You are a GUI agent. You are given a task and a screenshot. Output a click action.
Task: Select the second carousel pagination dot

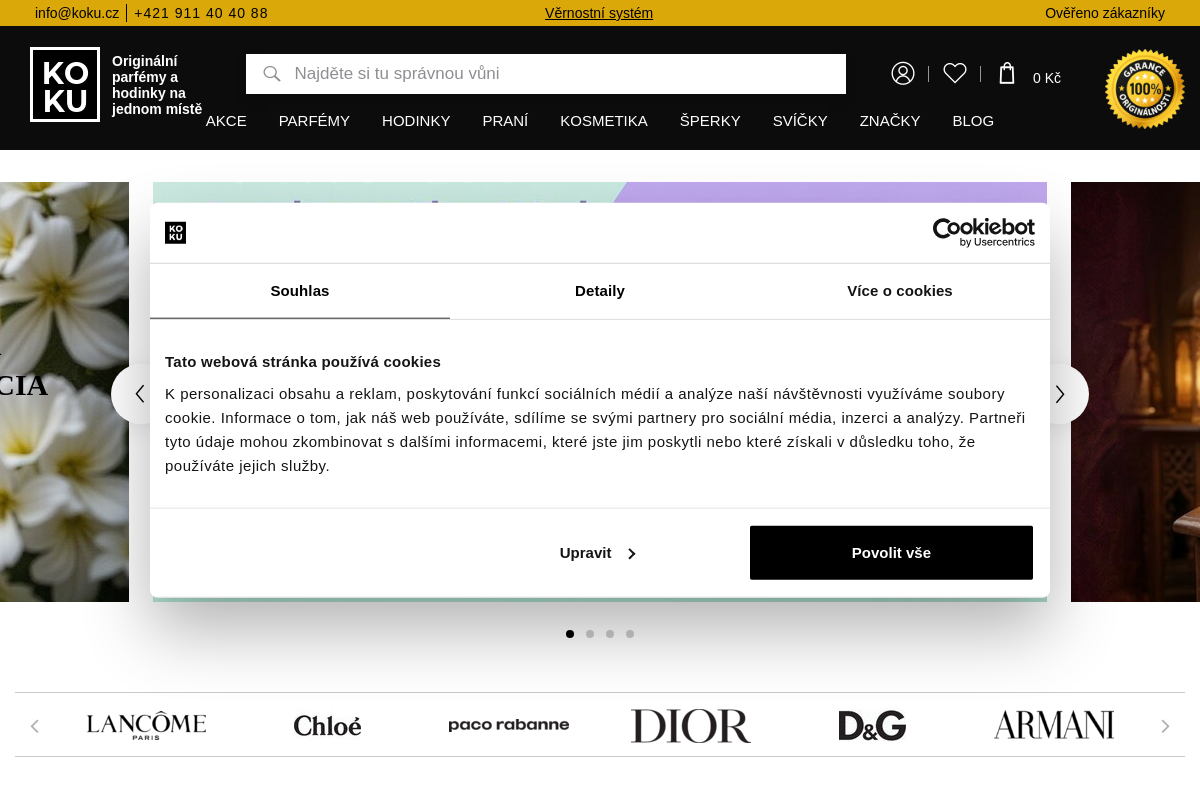(590, 634)
